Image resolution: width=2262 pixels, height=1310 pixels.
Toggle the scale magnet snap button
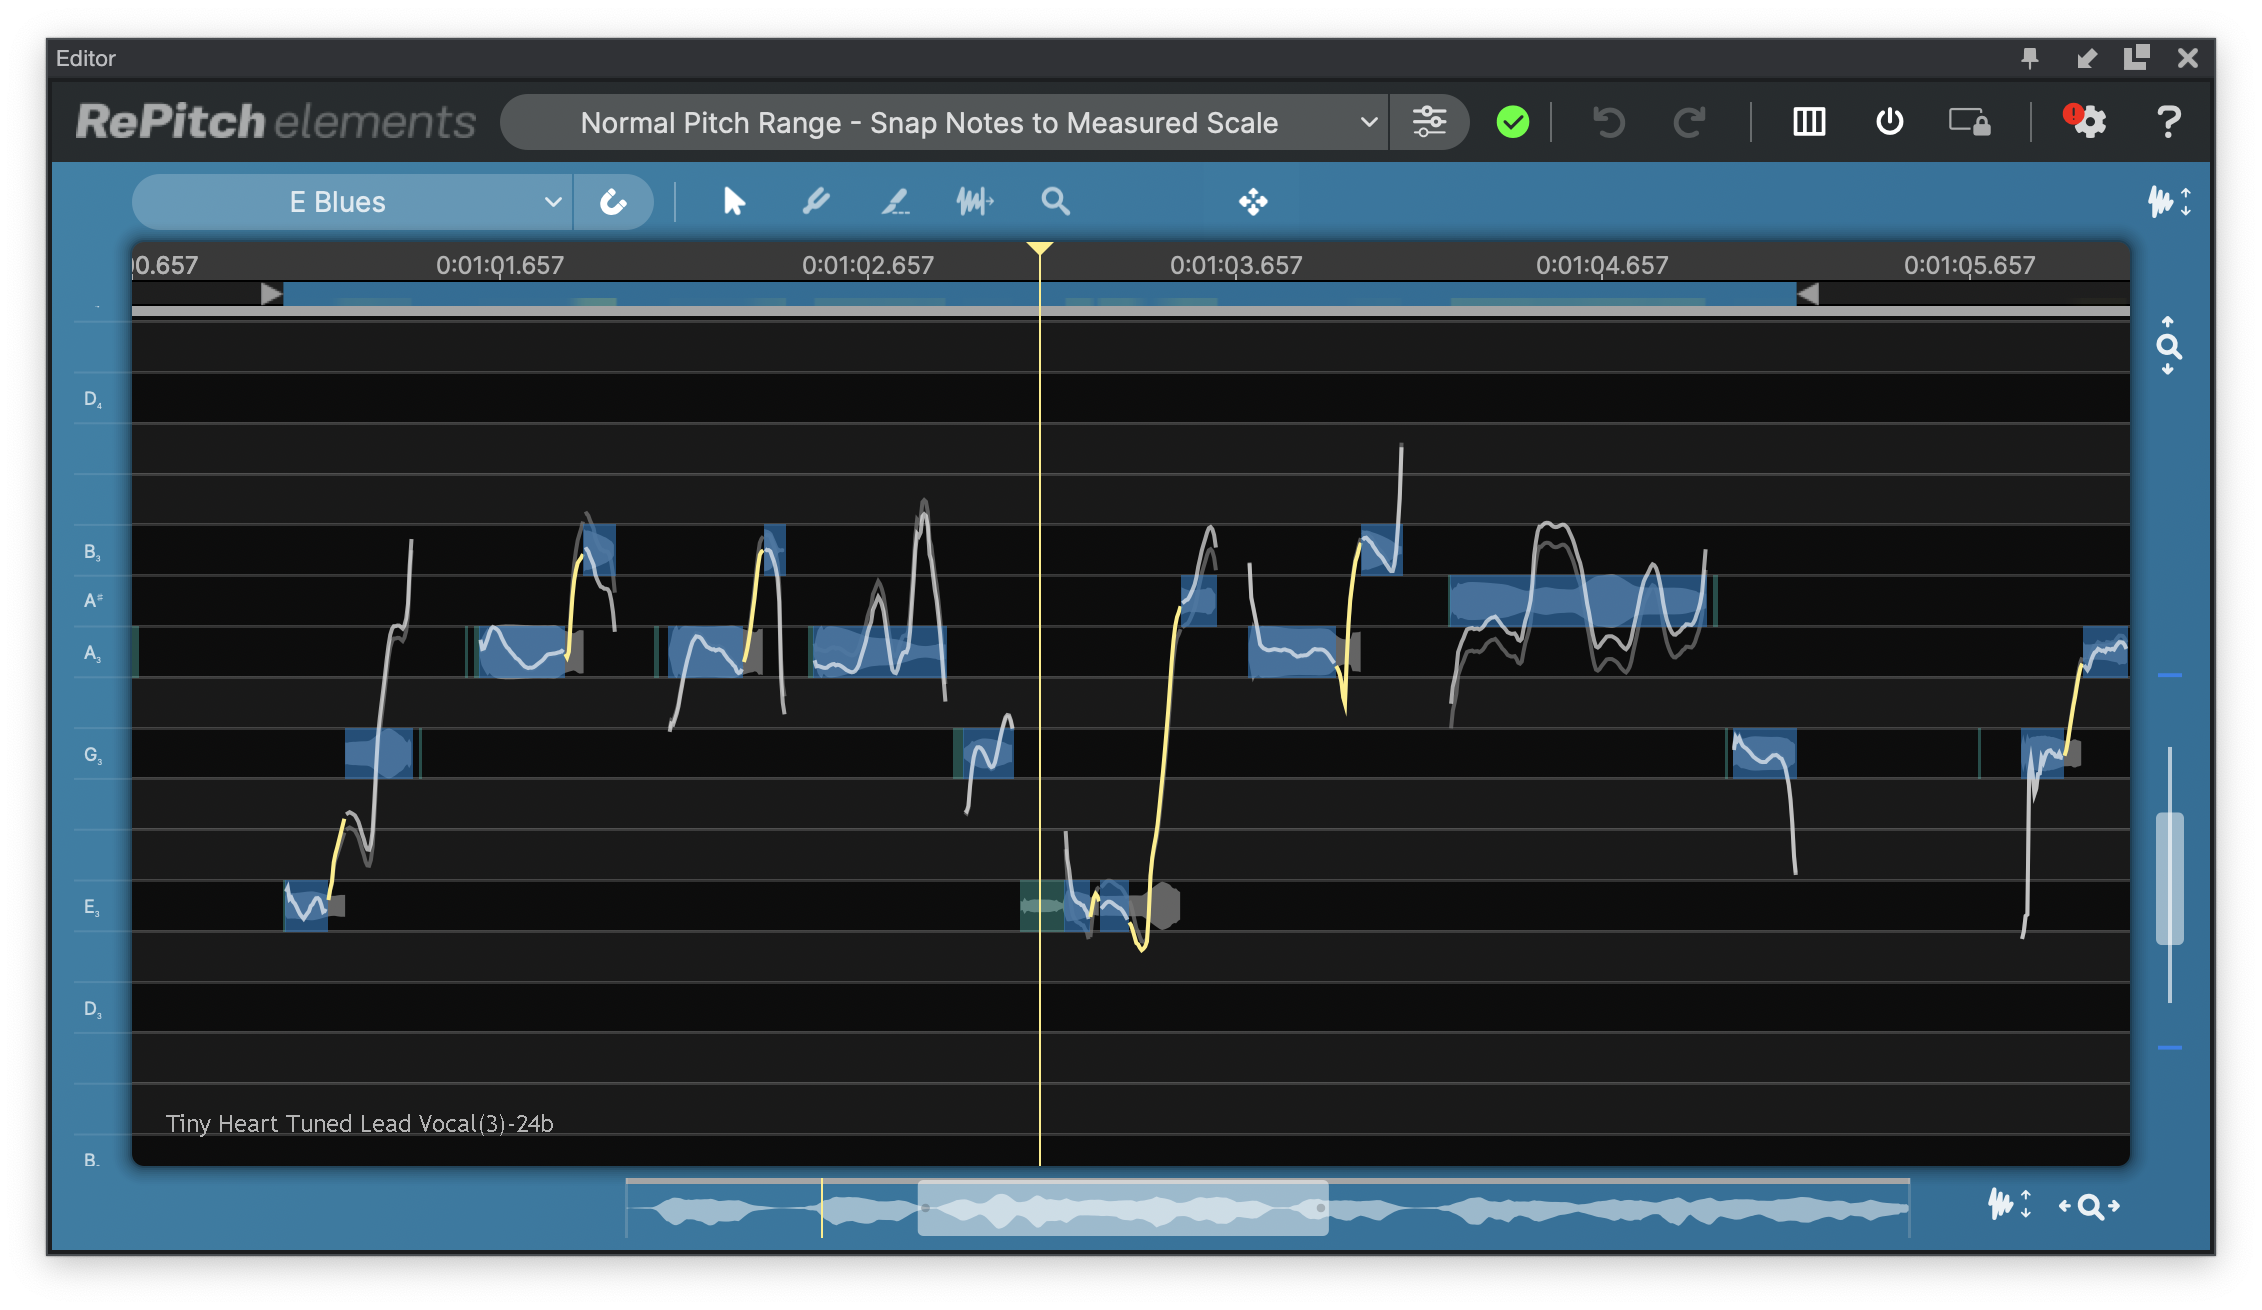click(613, 202)
